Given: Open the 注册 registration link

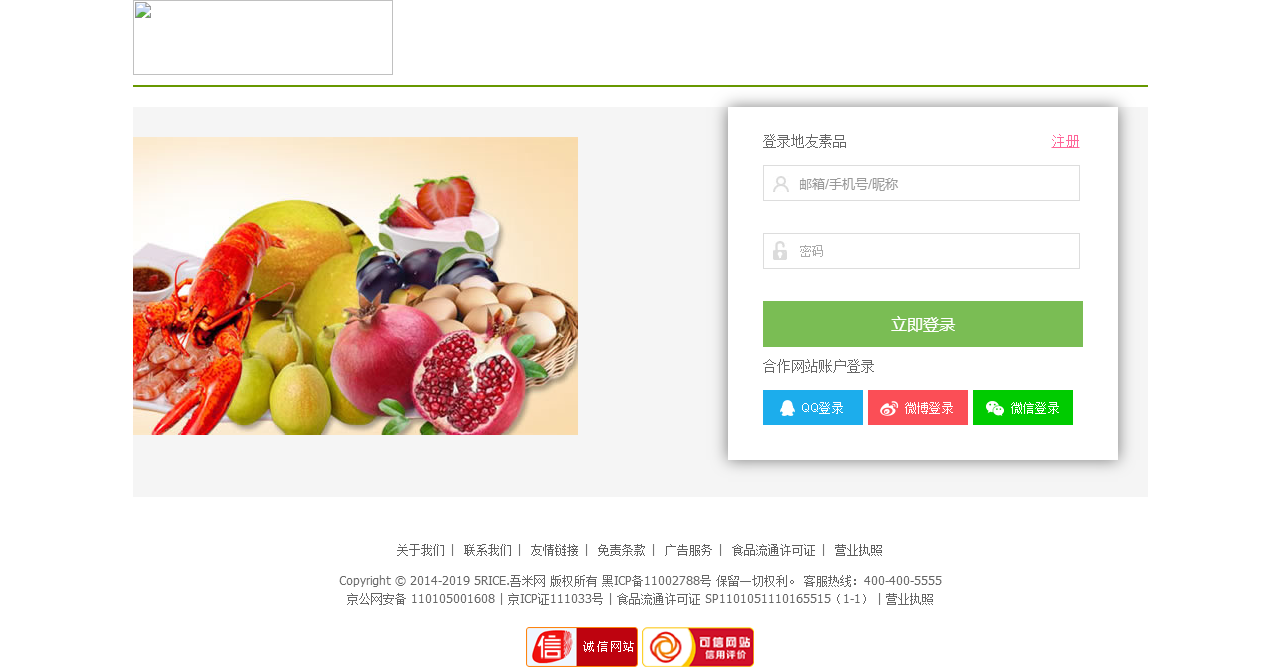Looking at the screenshot, I should tap(1065, 142).
